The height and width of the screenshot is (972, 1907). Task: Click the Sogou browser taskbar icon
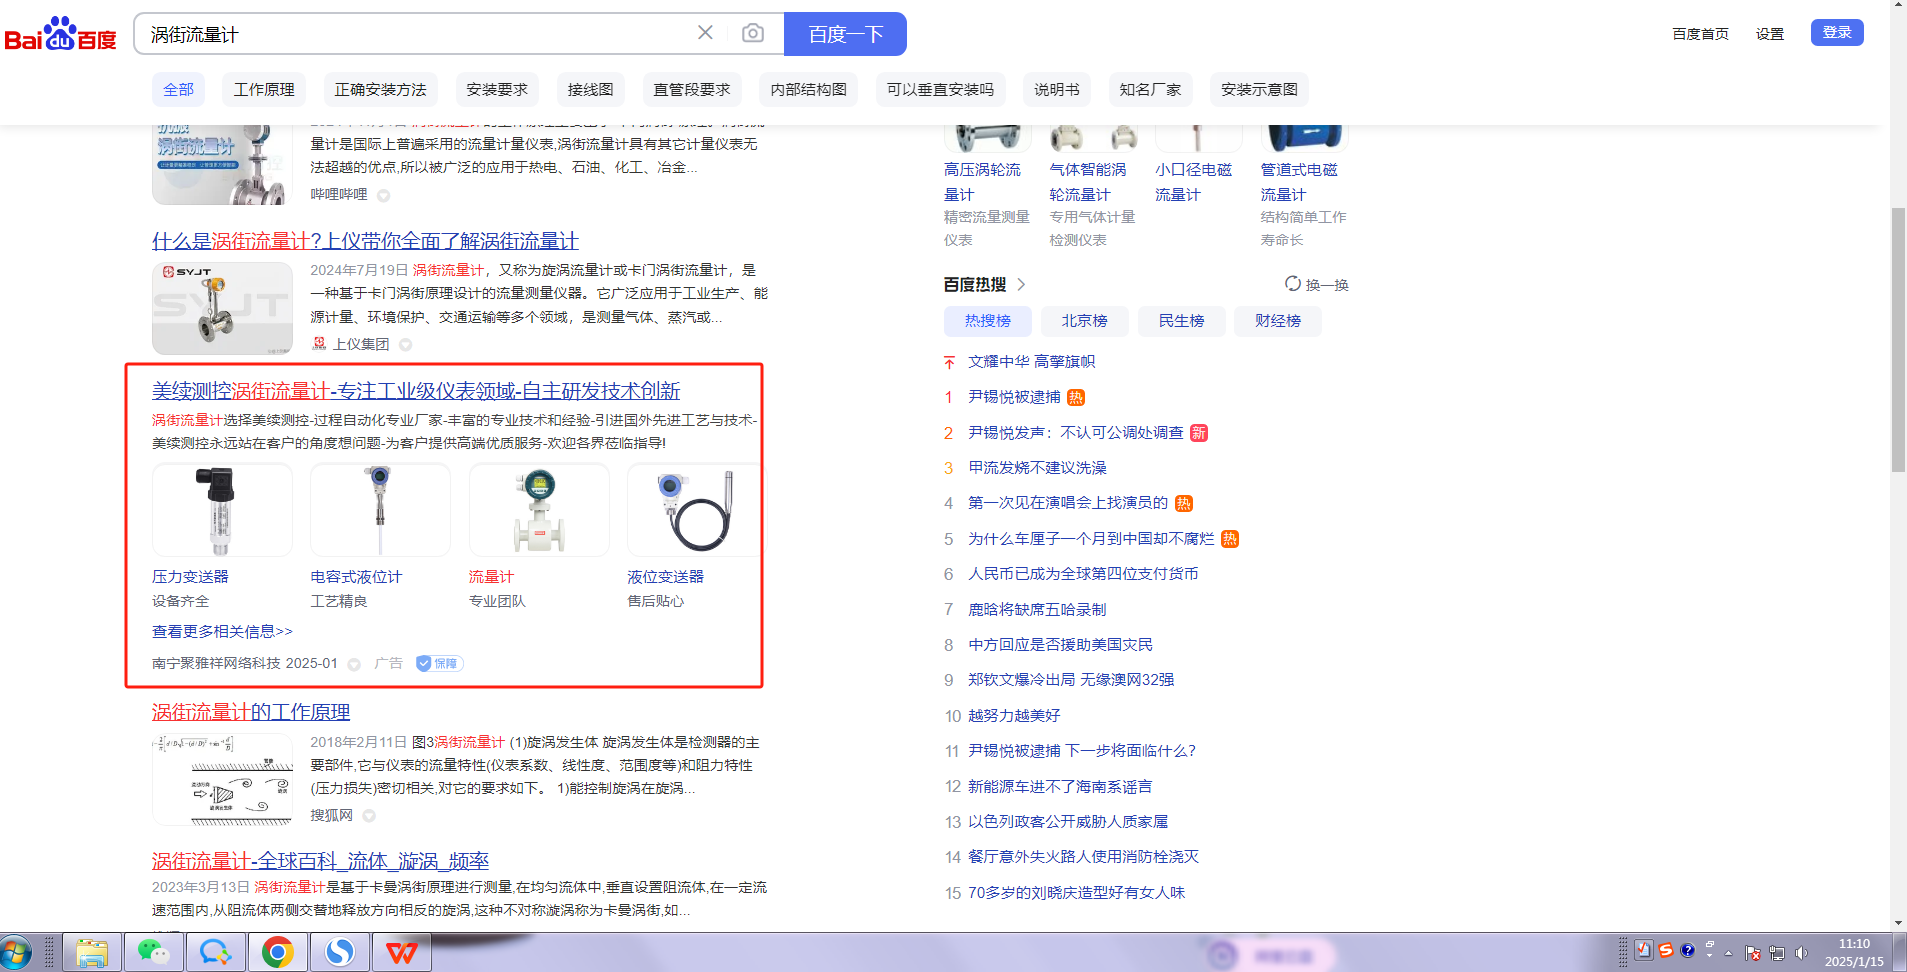[x=340, y=952]
